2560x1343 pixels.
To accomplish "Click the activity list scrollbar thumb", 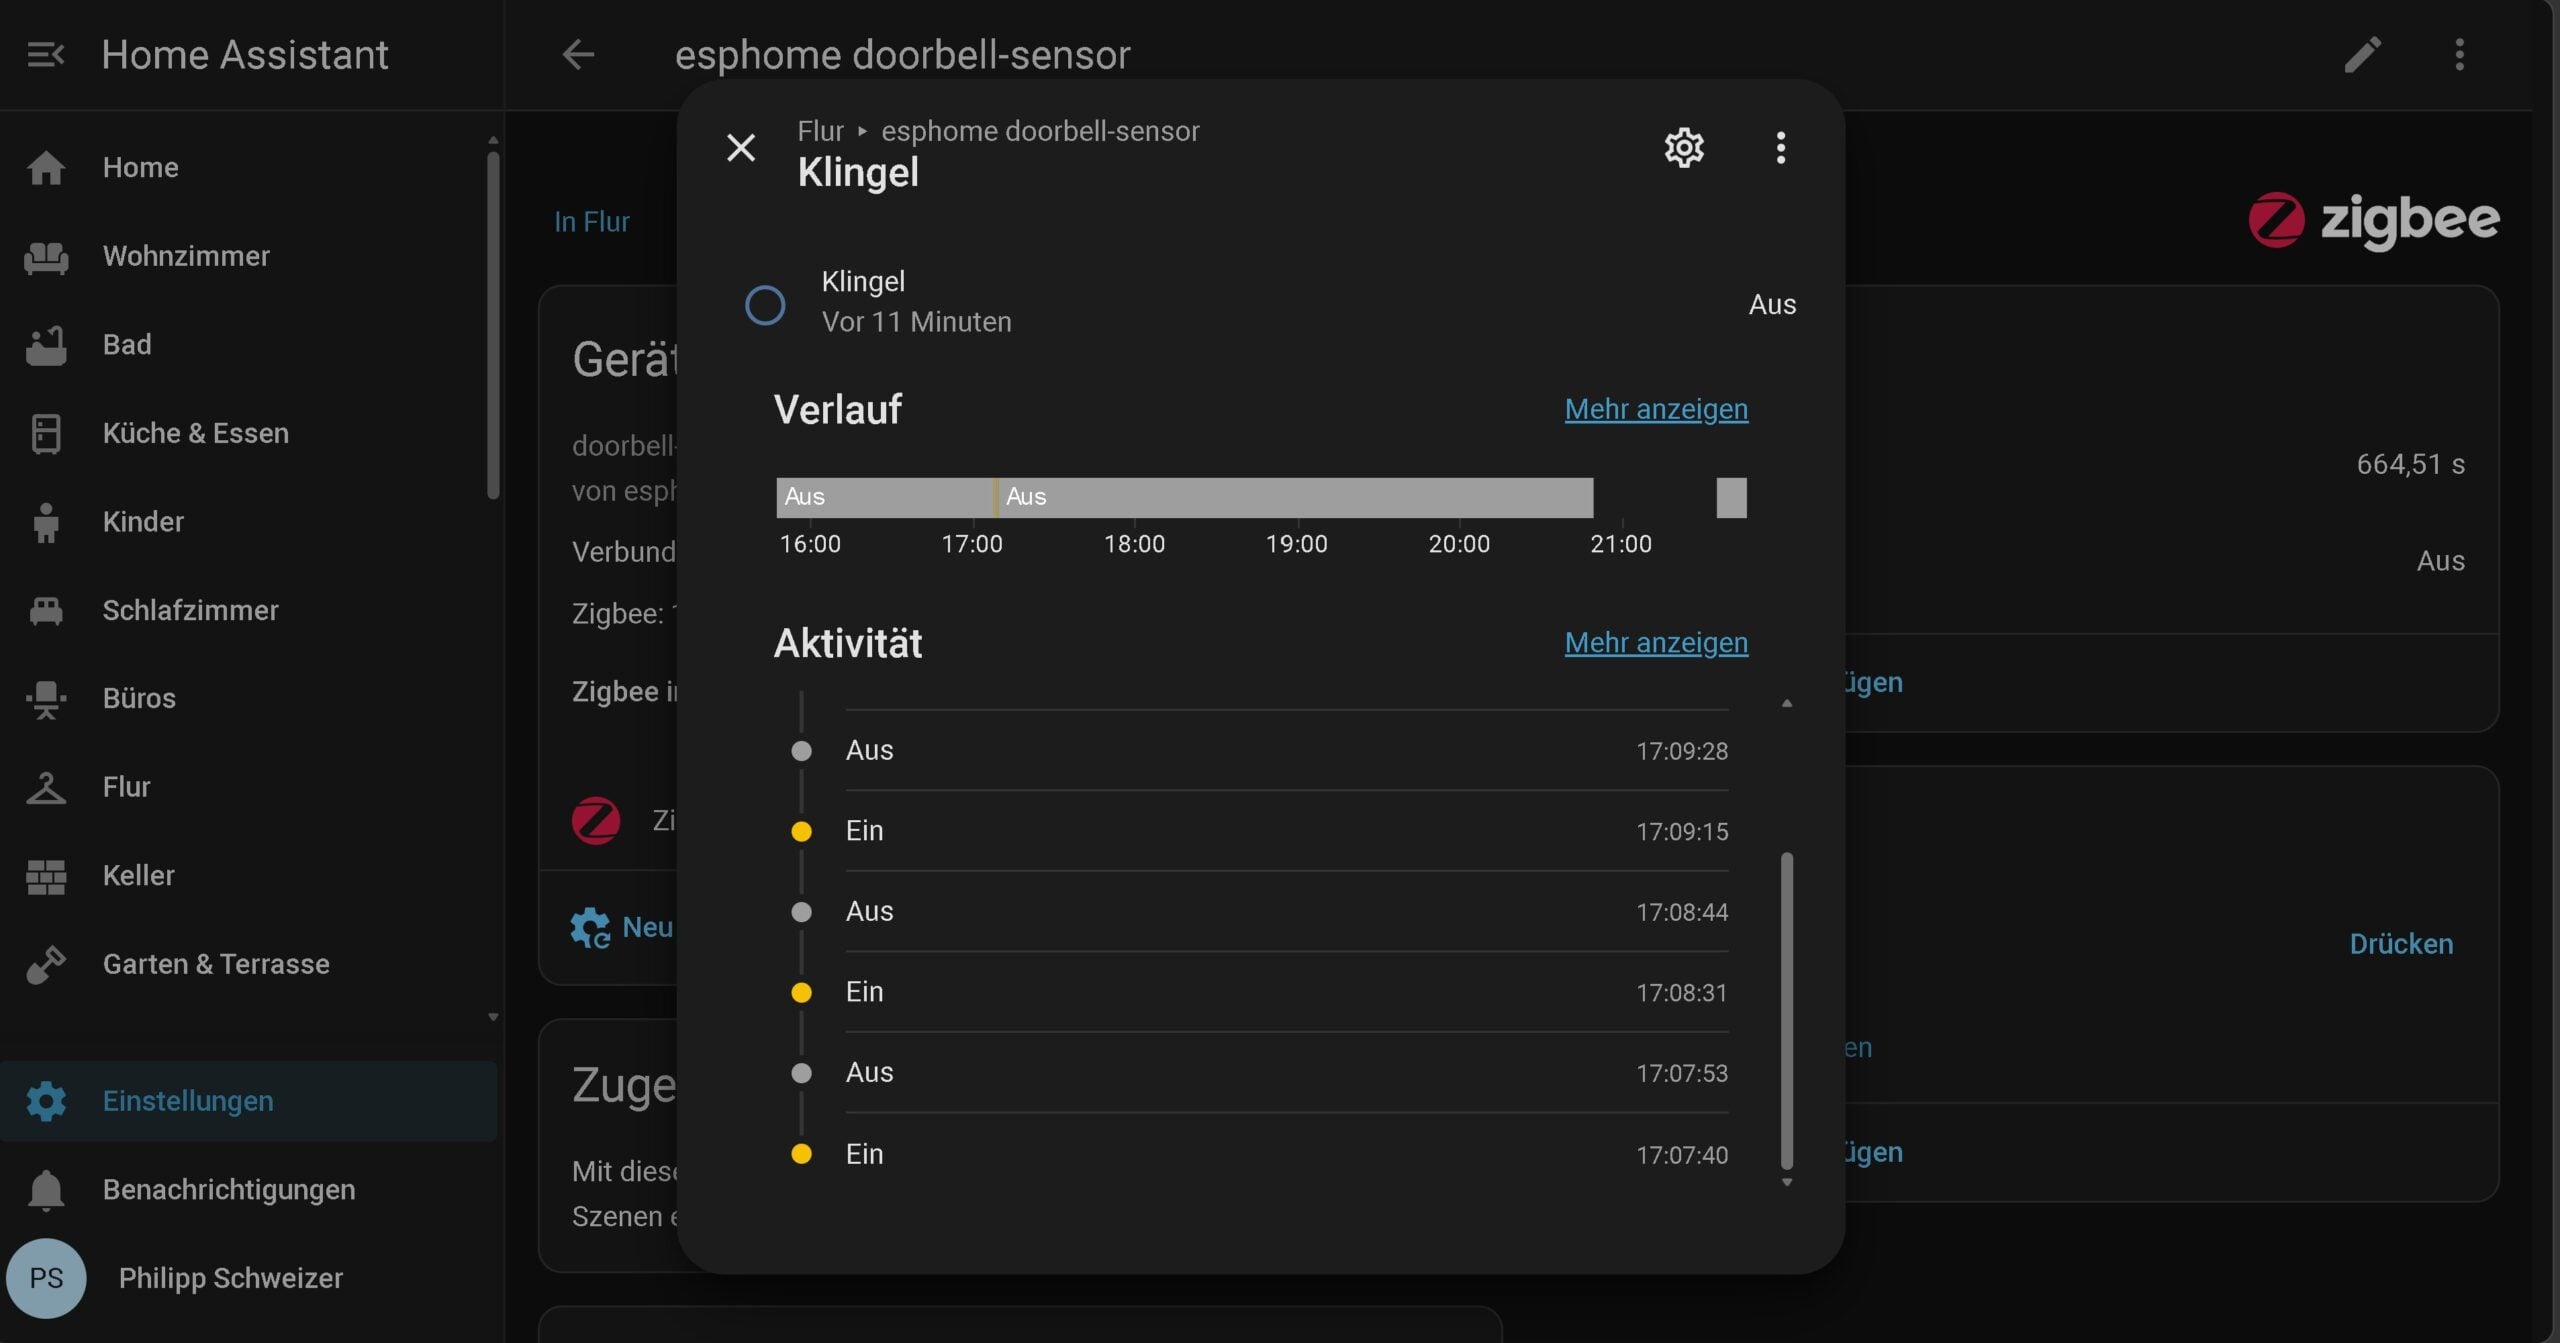I will click(x=1787, y=1010).
